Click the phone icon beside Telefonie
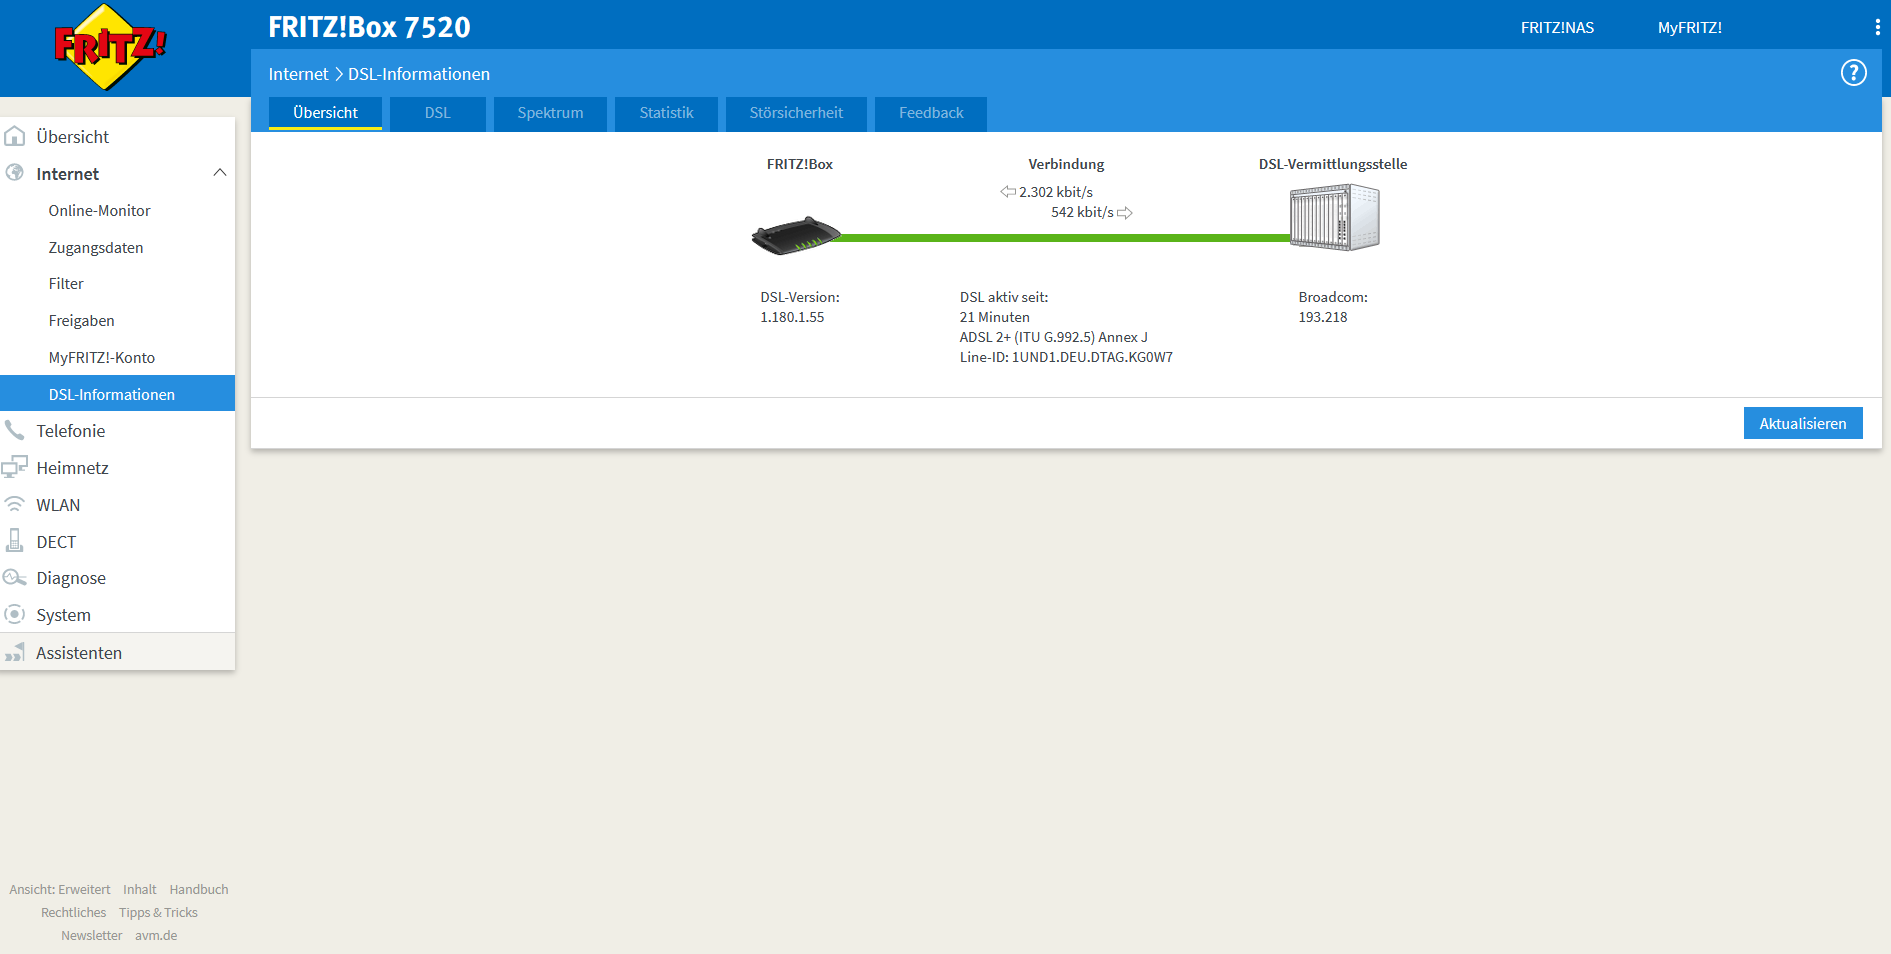 pos(15,430)
